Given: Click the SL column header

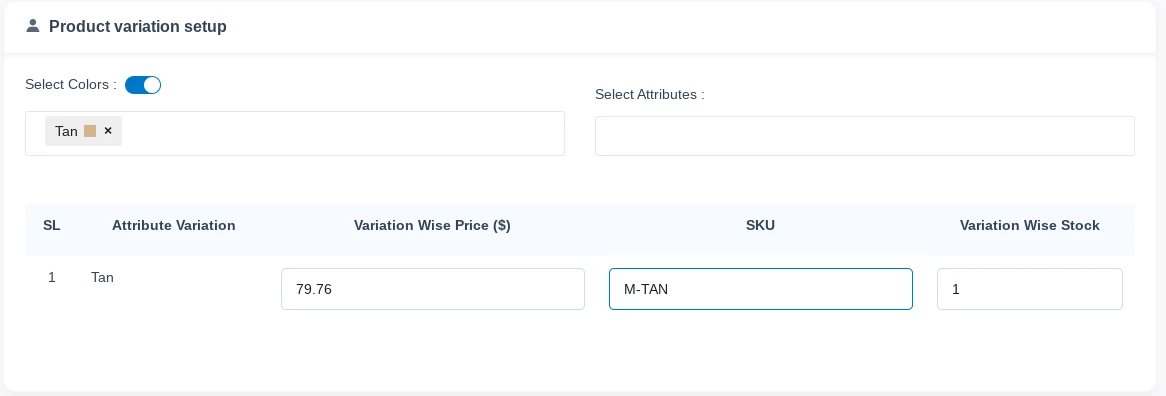Looking at the screenshot, I should point(51,225).
